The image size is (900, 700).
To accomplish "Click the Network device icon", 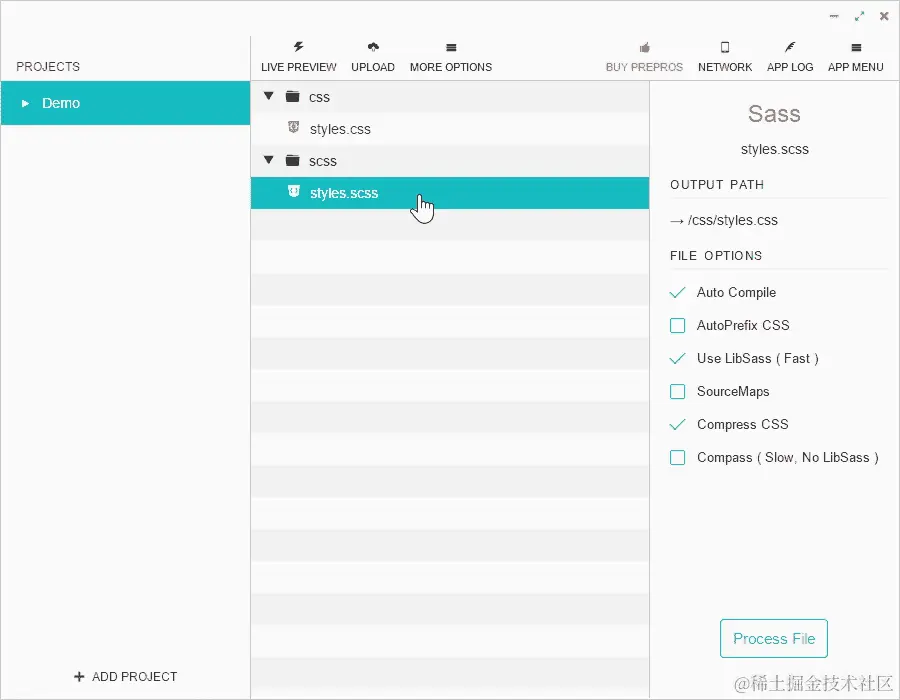I will tap(725, 47).
